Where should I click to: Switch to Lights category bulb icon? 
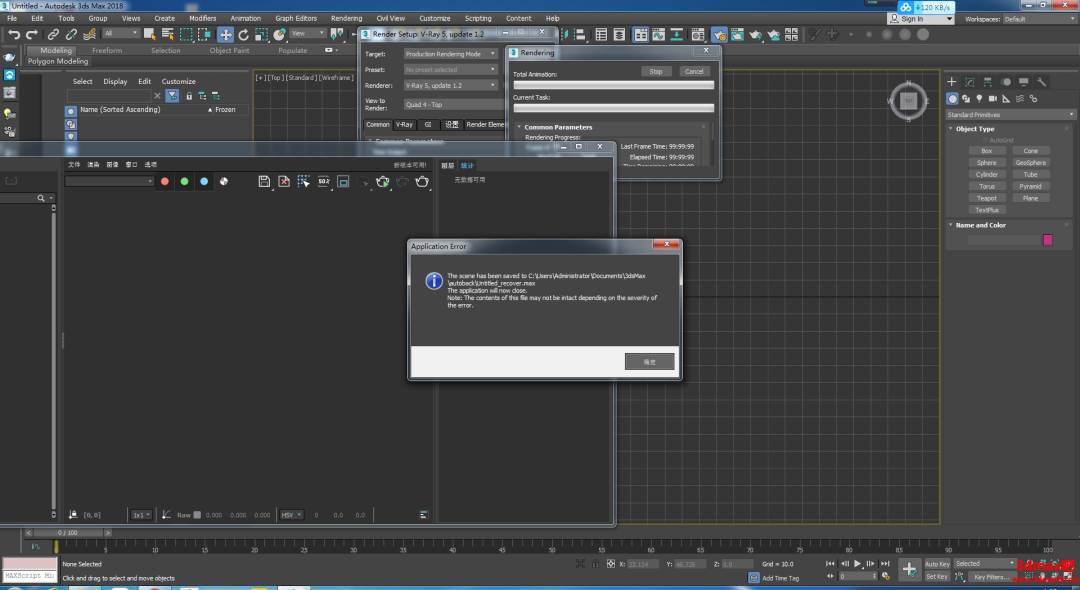[x=979, y=98]
